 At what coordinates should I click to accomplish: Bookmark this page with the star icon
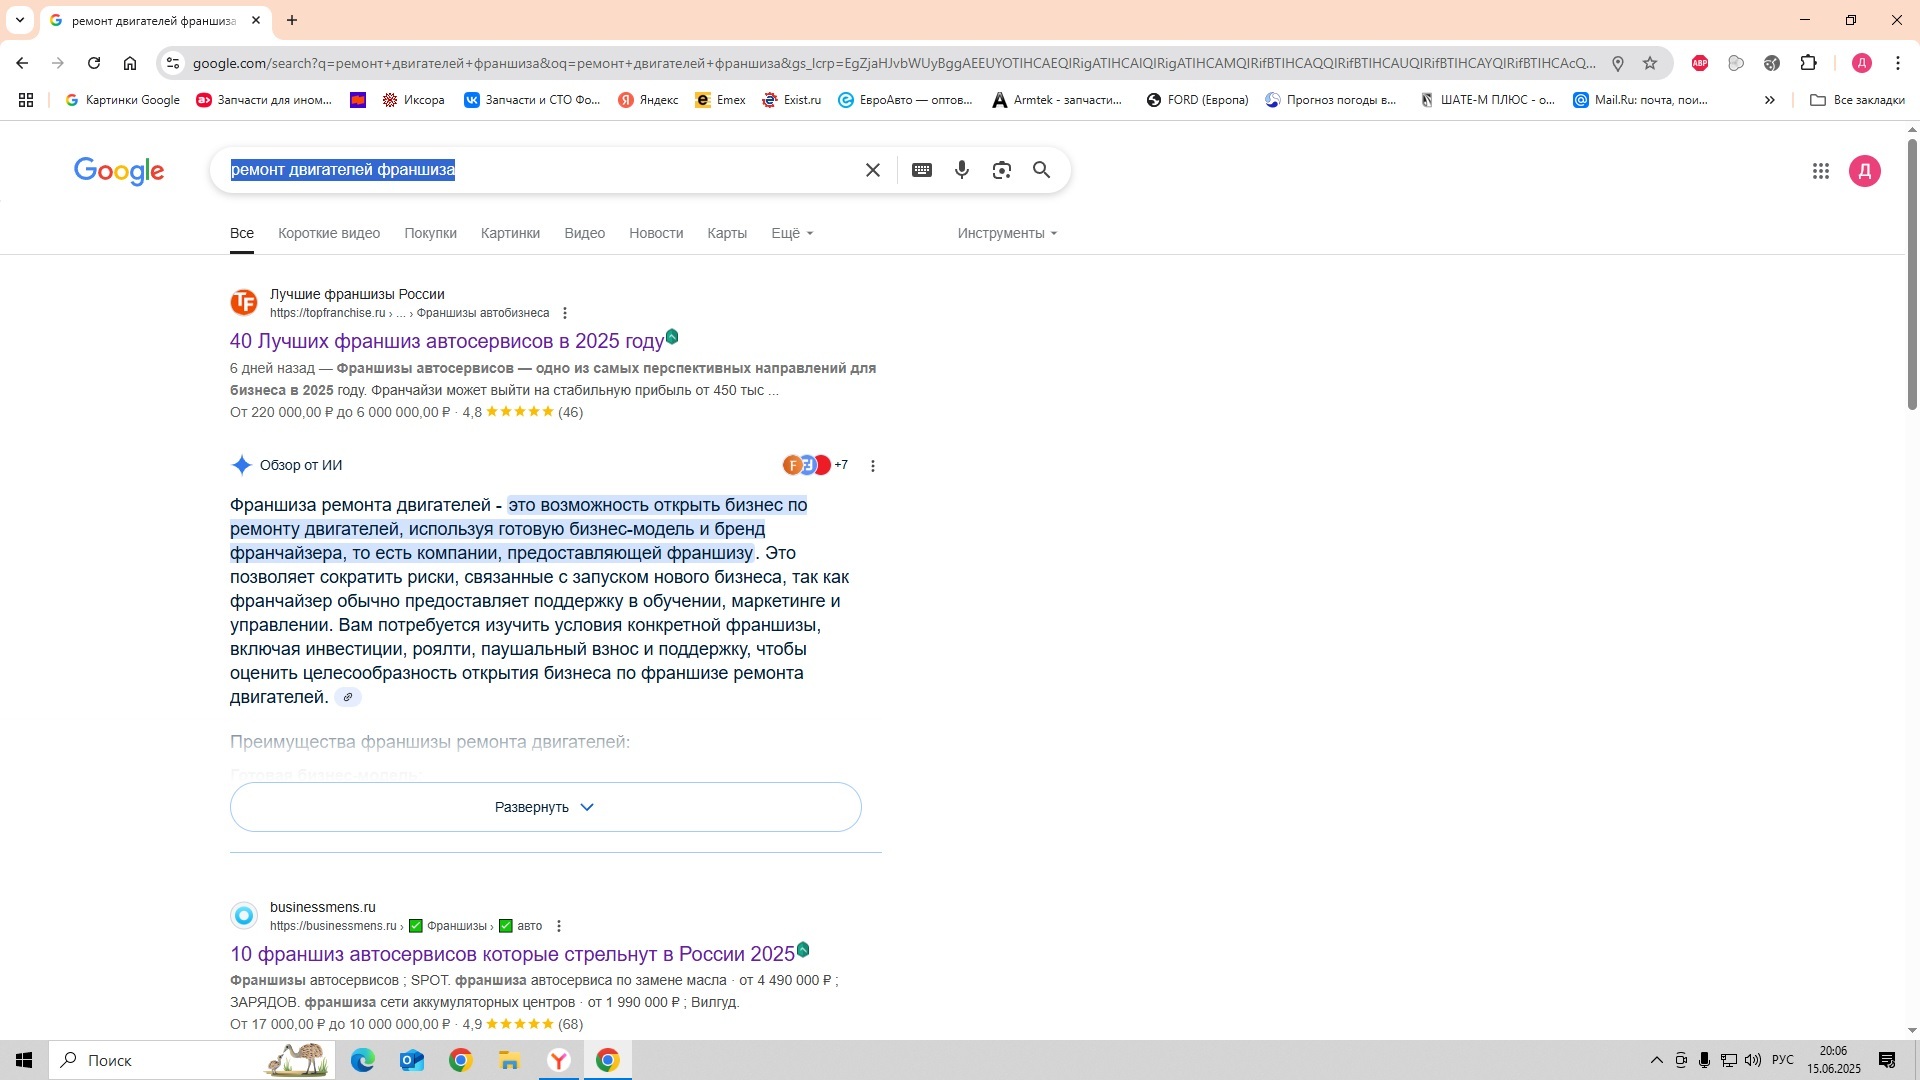point(1650,63)
